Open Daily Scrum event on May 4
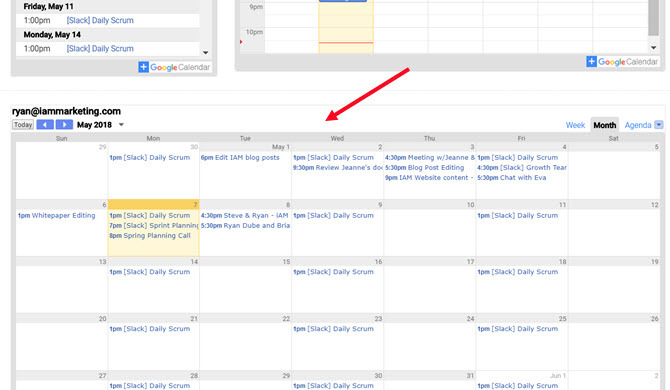 (517, 158)
